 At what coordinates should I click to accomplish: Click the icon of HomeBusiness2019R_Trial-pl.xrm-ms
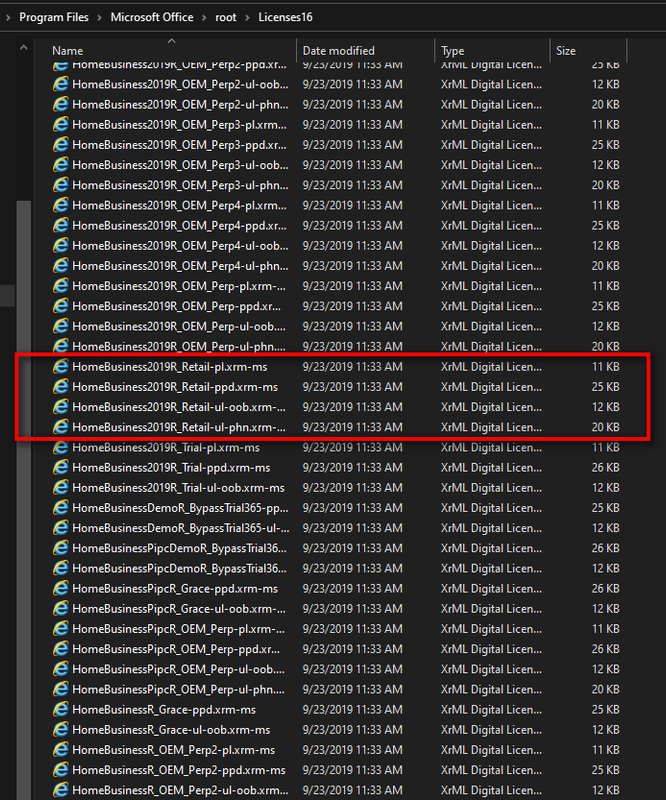point(61,447)
